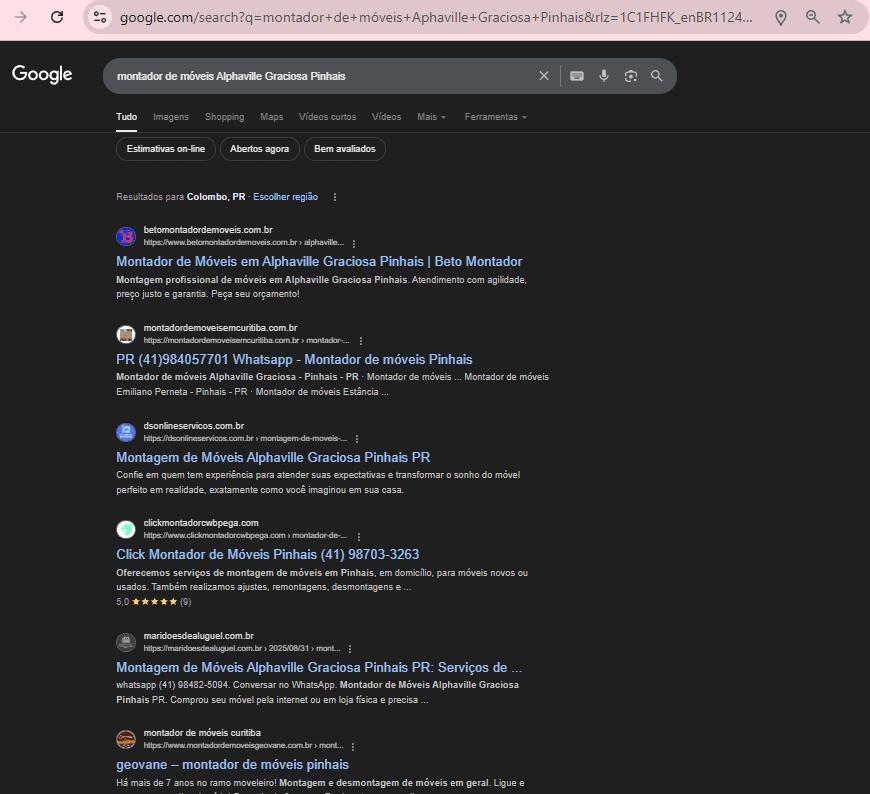Click inside the search query input field
This screenshot has width=870, height=794.
(x=300, y=75)
